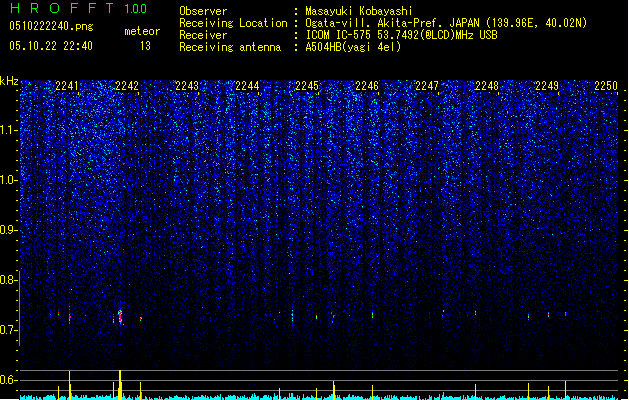This screenshot has width=629, height=400.
Task: Click the Receiver label
Action: 203,35
